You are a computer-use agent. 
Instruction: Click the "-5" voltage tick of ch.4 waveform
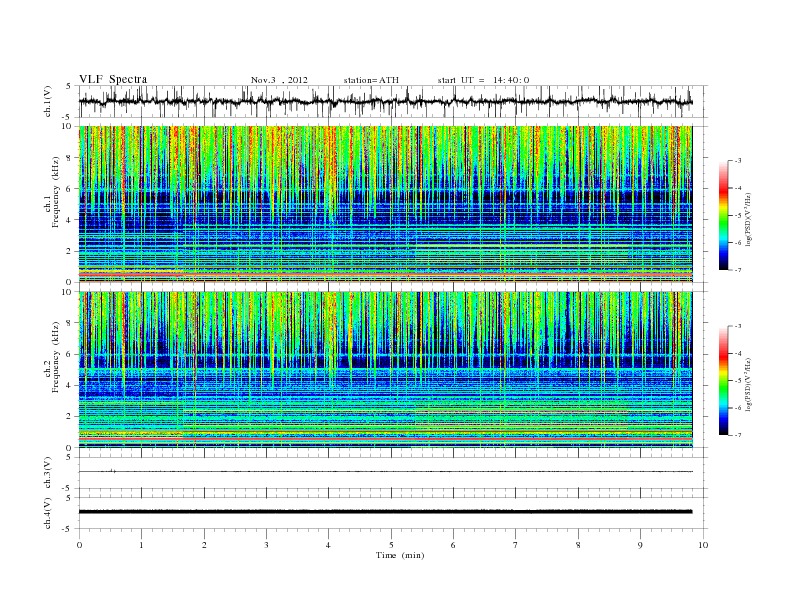coord(68,529)
